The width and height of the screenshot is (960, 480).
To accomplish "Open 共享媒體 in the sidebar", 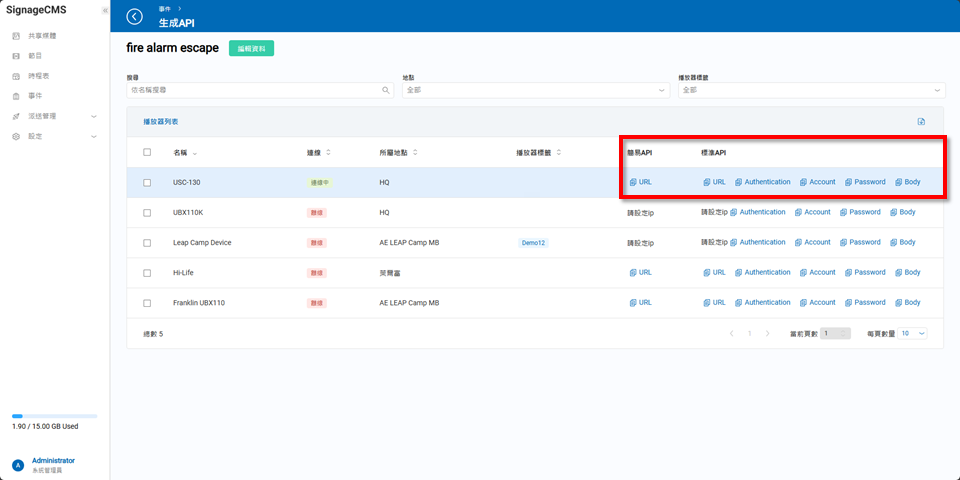I will click(42, 36).
